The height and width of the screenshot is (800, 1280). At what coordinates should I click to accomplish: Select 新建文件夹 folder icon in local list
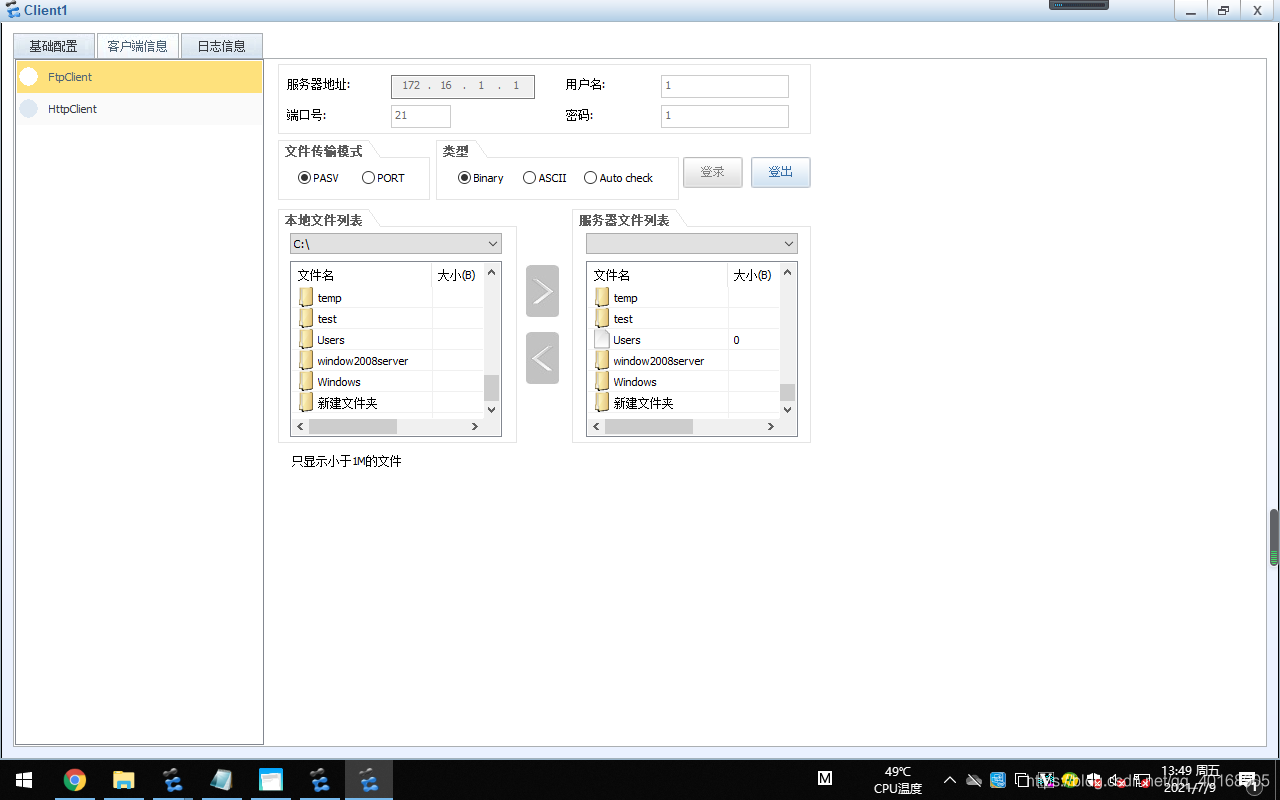point(306,402)
